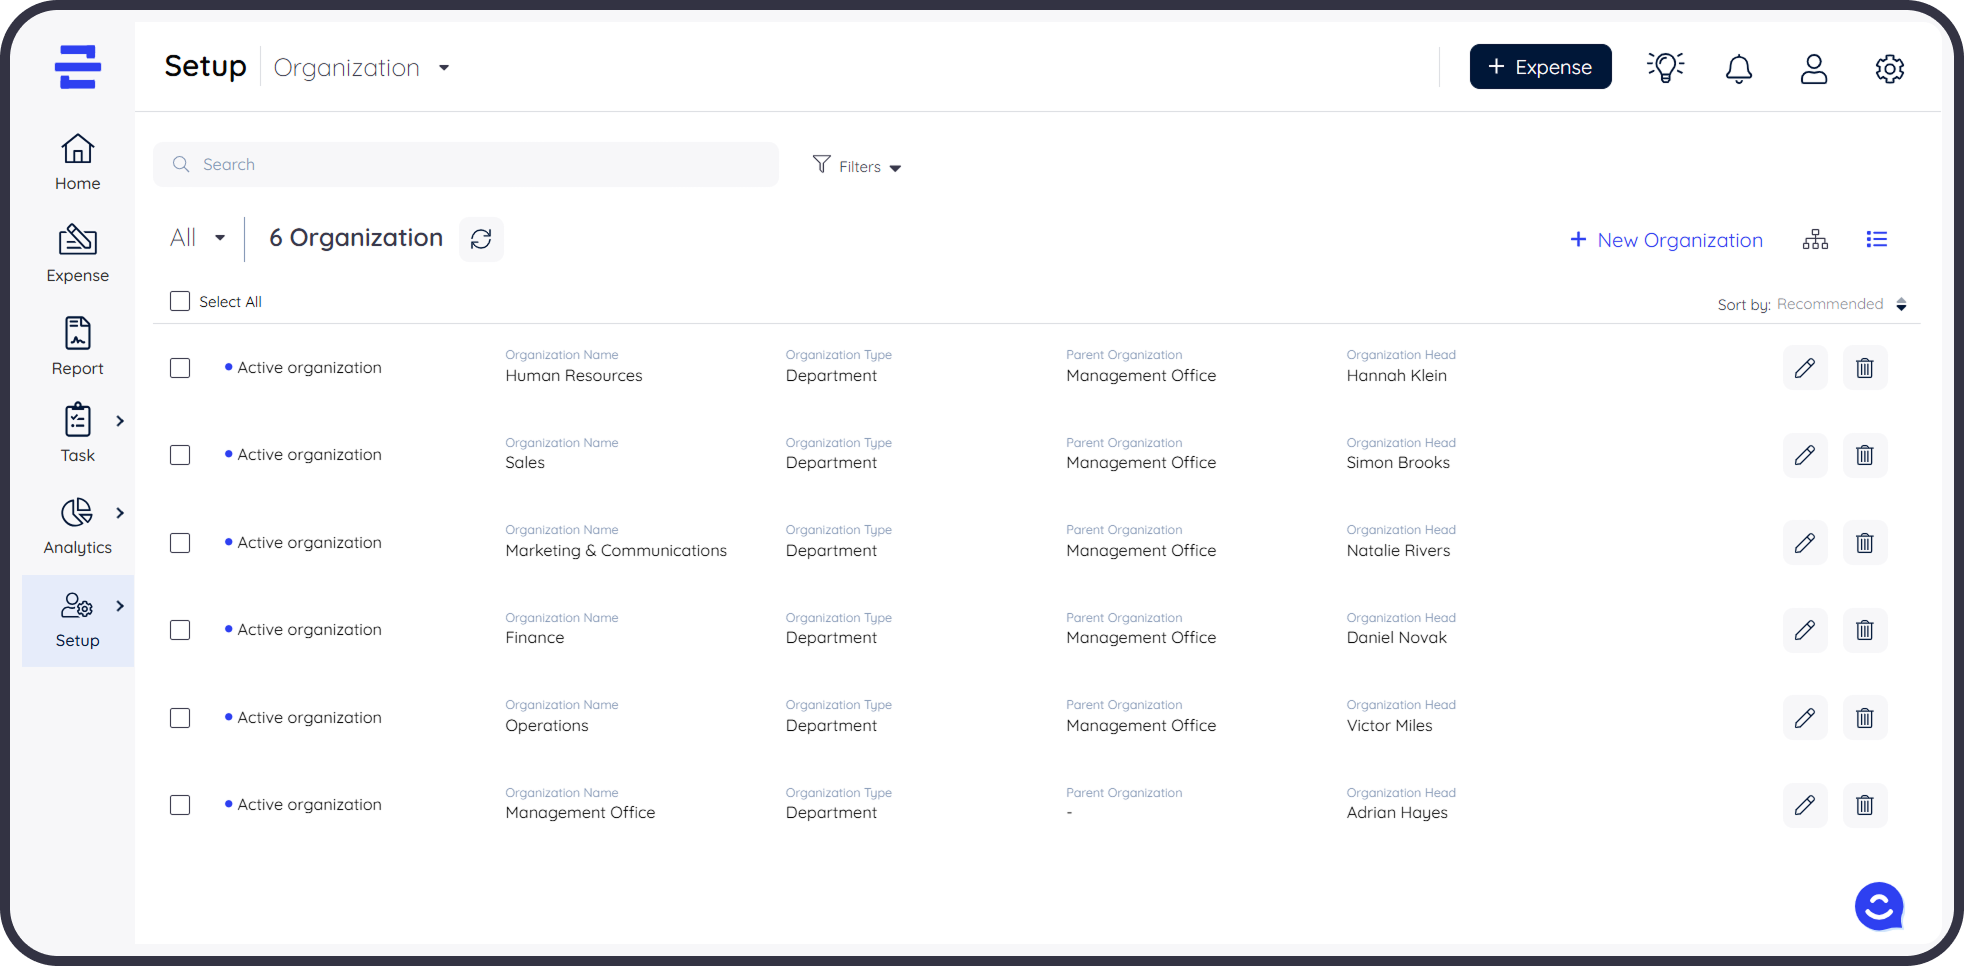Focus the Search input field
The width and height of the screenshot is (1964, 966).
click(x=466, y=164)
